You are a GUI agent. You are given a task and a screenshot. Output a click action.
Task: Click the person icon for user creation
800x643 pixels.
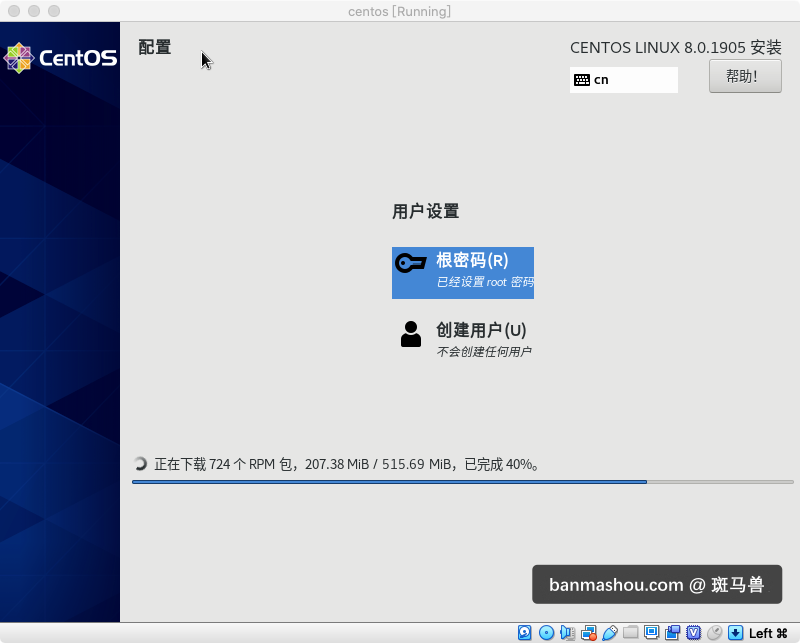411,334
